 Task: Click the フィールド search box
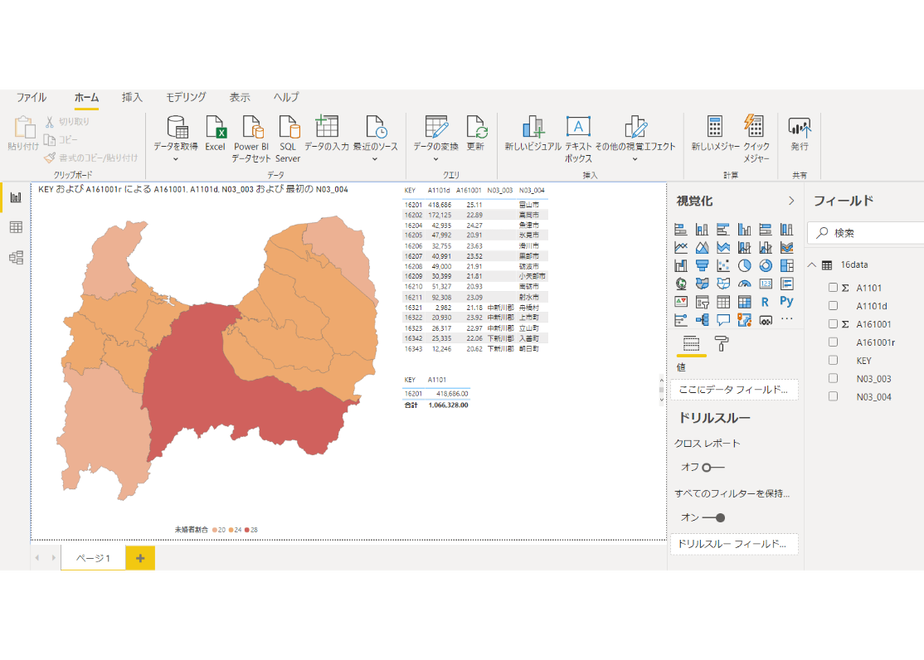[866, 233]
